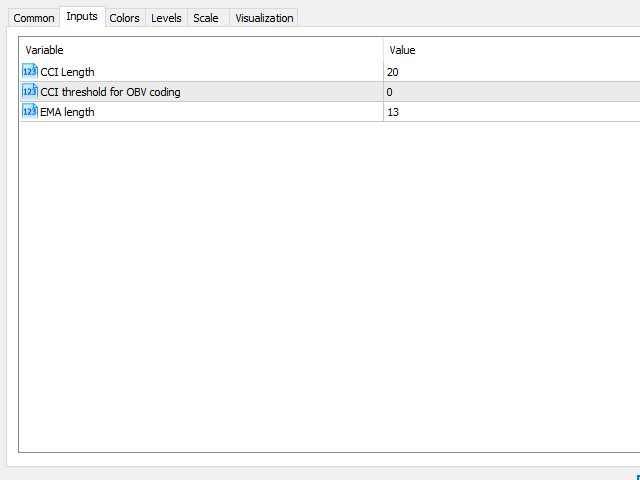Show the Visualization tab

pos(264,18)
